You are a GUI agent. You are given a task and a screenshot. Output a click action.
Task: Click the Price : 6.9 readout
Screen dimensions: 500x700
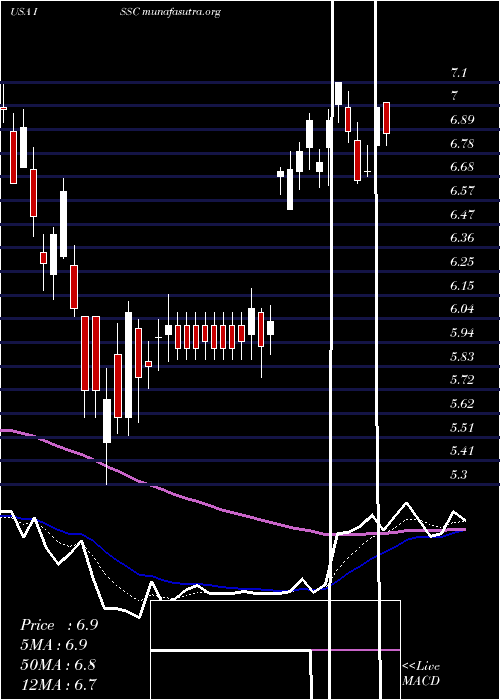pos(59,625)
